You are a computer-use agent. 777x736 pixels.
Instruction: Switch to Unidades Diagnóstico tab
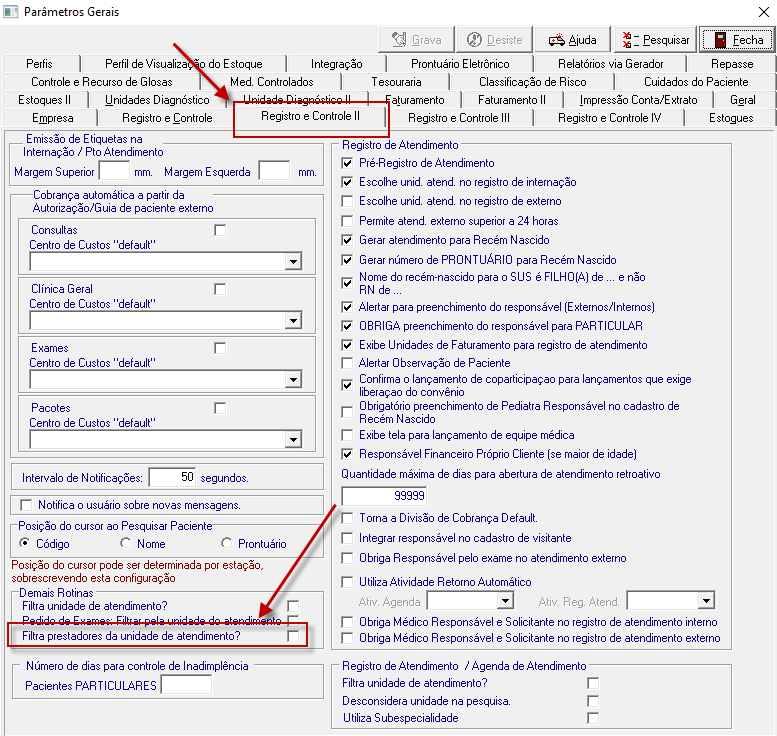(x=157, y=100)
